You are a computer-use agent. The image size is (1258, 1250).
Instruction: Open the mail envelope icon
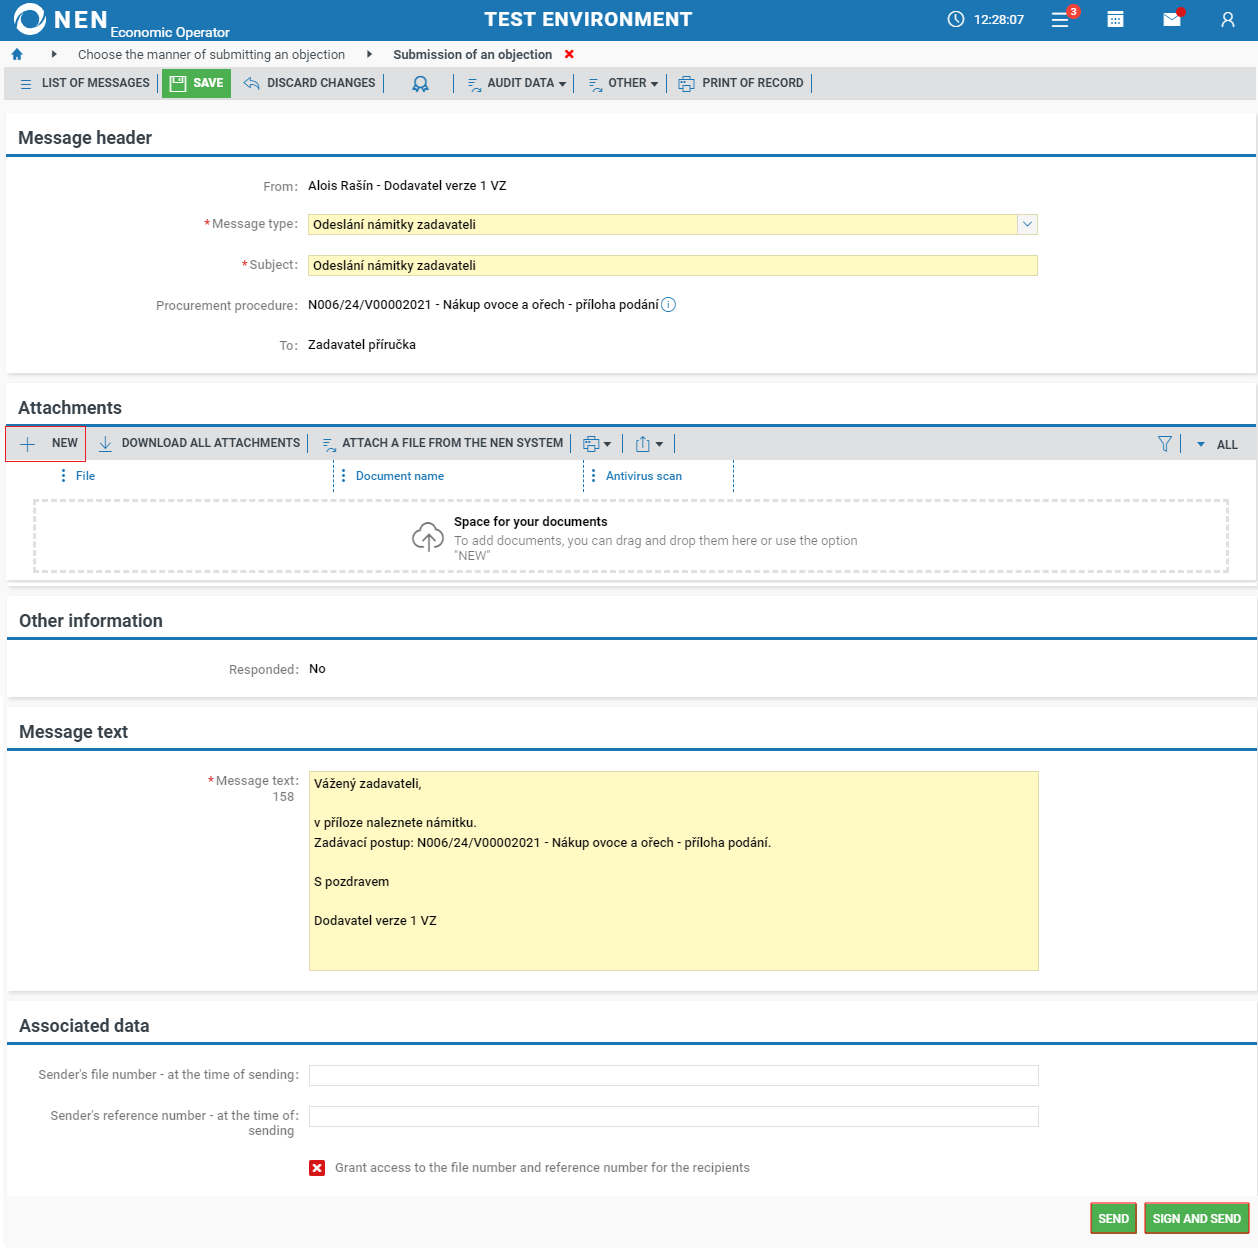coord(1172,20)
